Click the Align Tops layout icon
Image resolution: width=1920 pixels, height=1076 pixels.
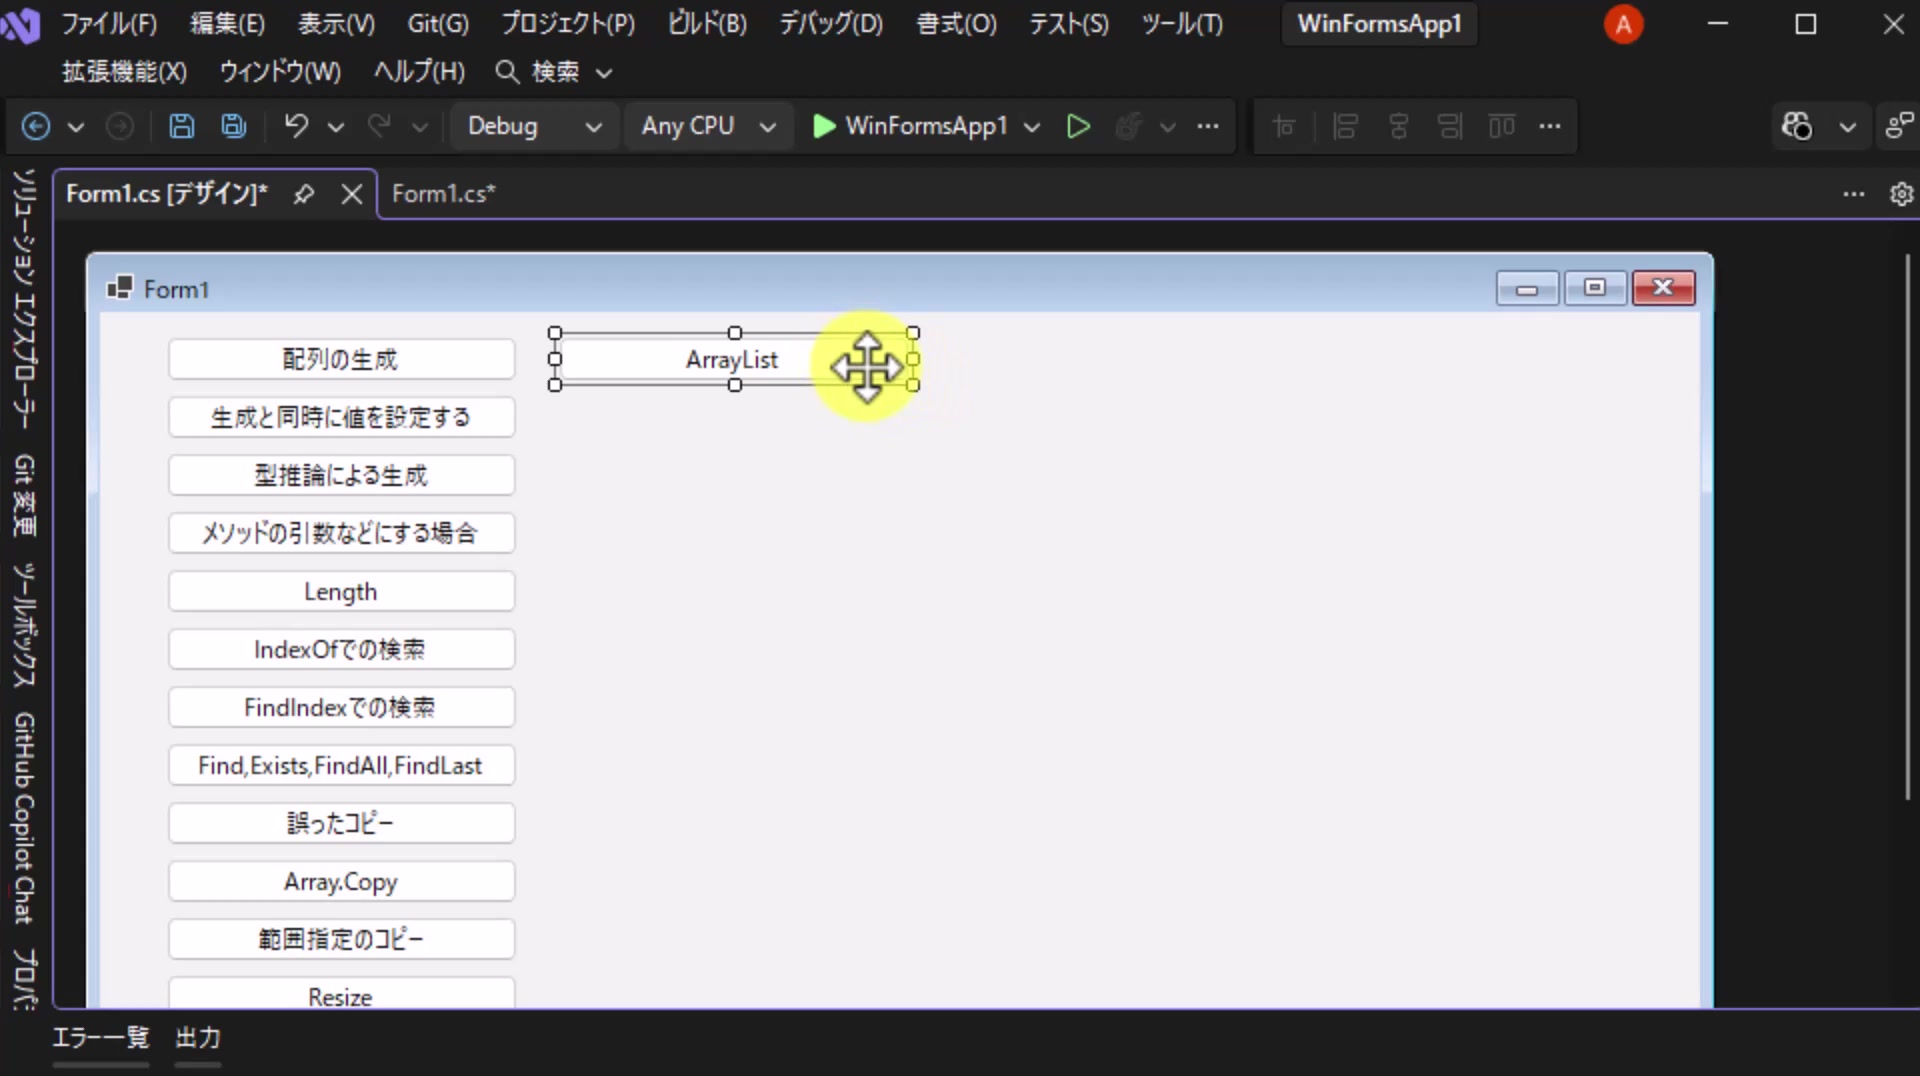coord(1501,126)
